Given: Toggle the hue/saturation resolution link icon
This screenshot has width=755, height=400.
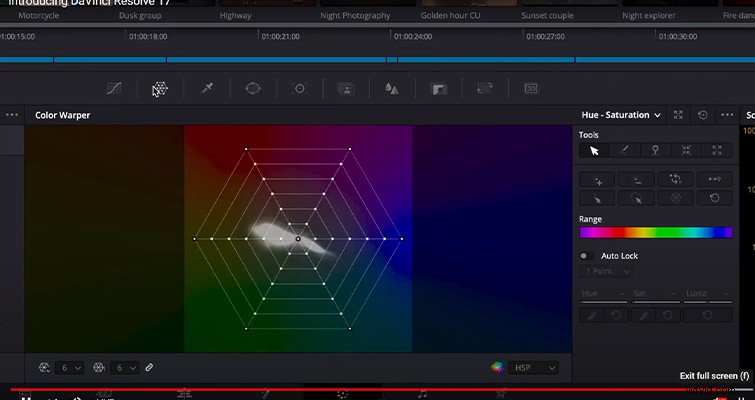Looking at the screenshot, I should (x=149, y=367).
